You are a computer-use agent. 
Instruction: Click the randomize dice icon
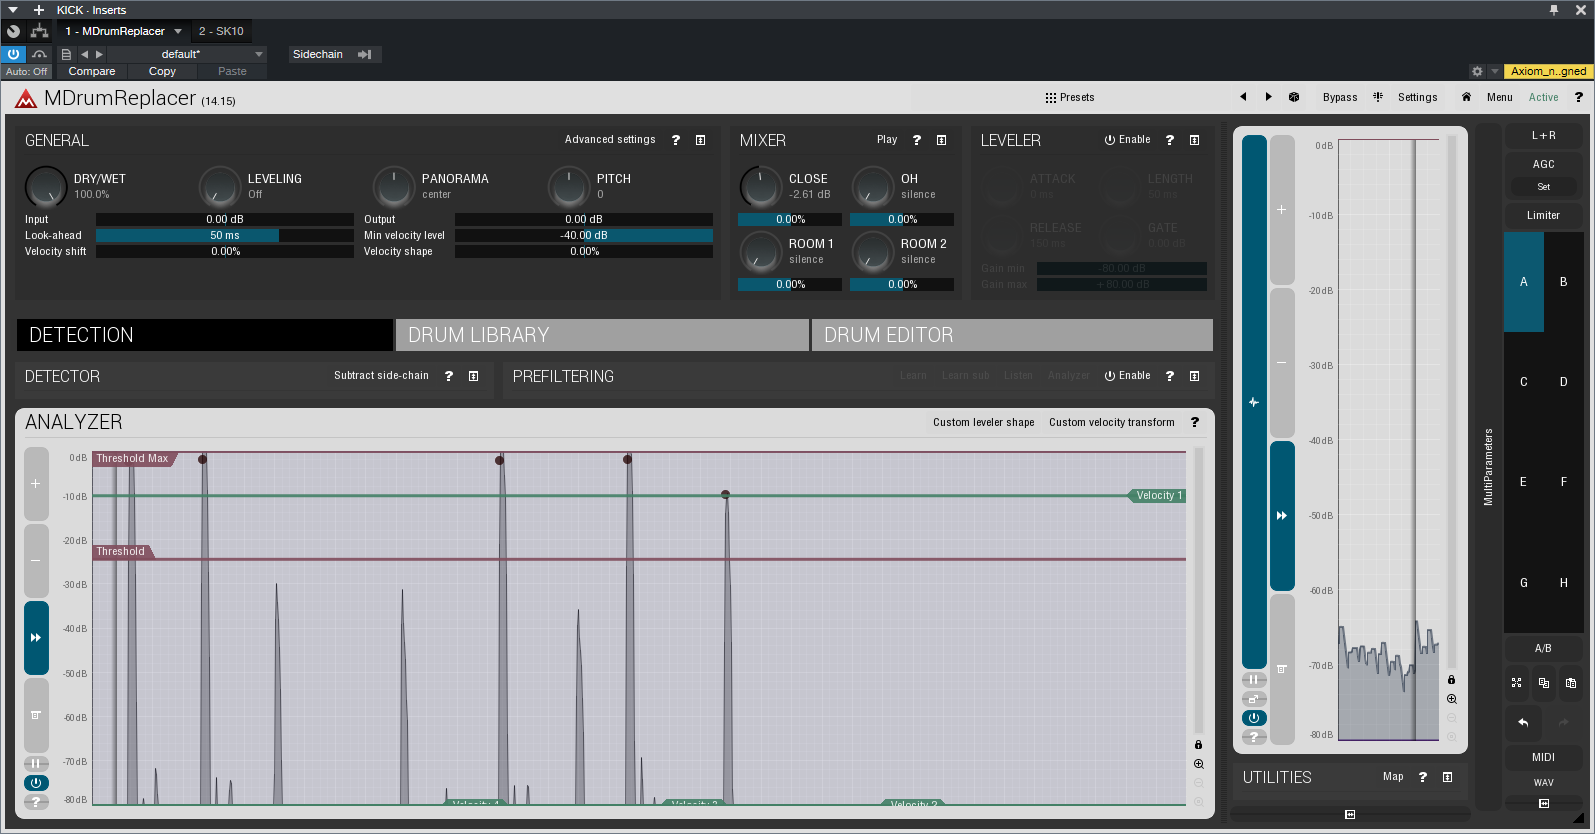tap(1294, 97)
